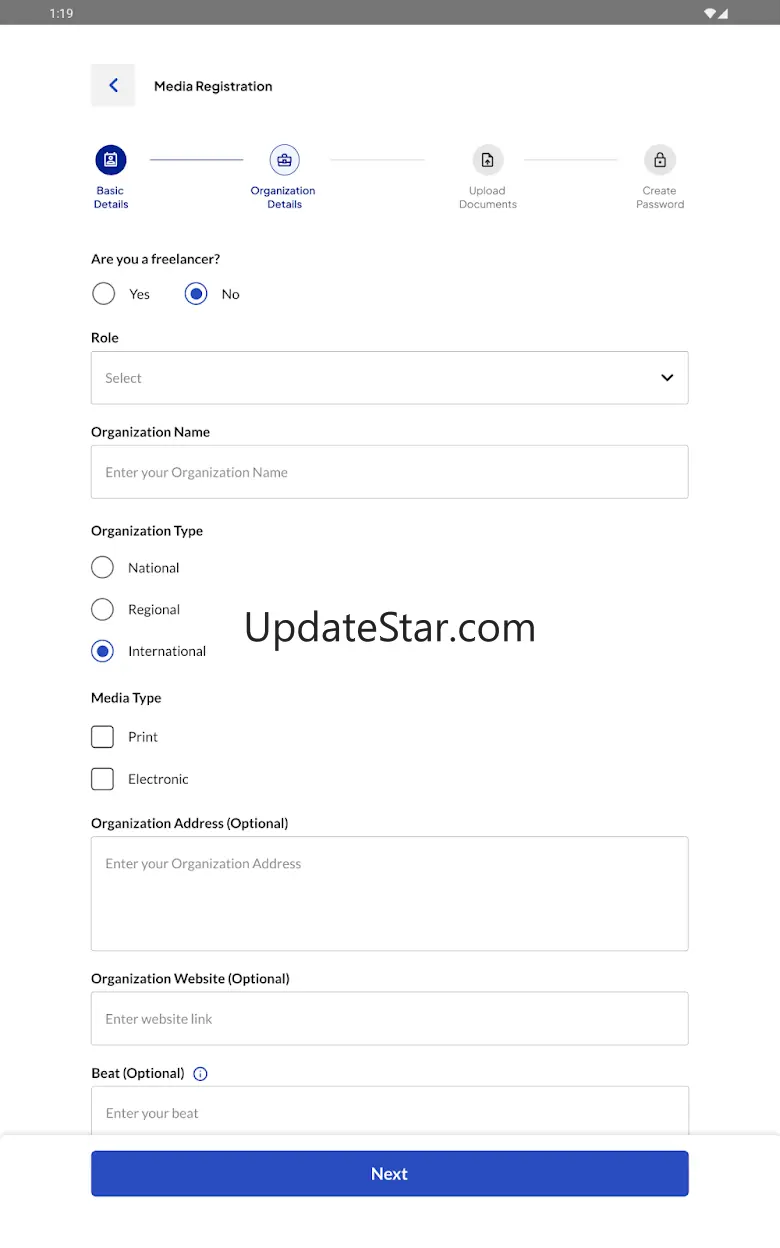This screenshot has height=1248, width=780.
Task: Check the Wi-Fi status bar icon
Action: click(710, 13)
